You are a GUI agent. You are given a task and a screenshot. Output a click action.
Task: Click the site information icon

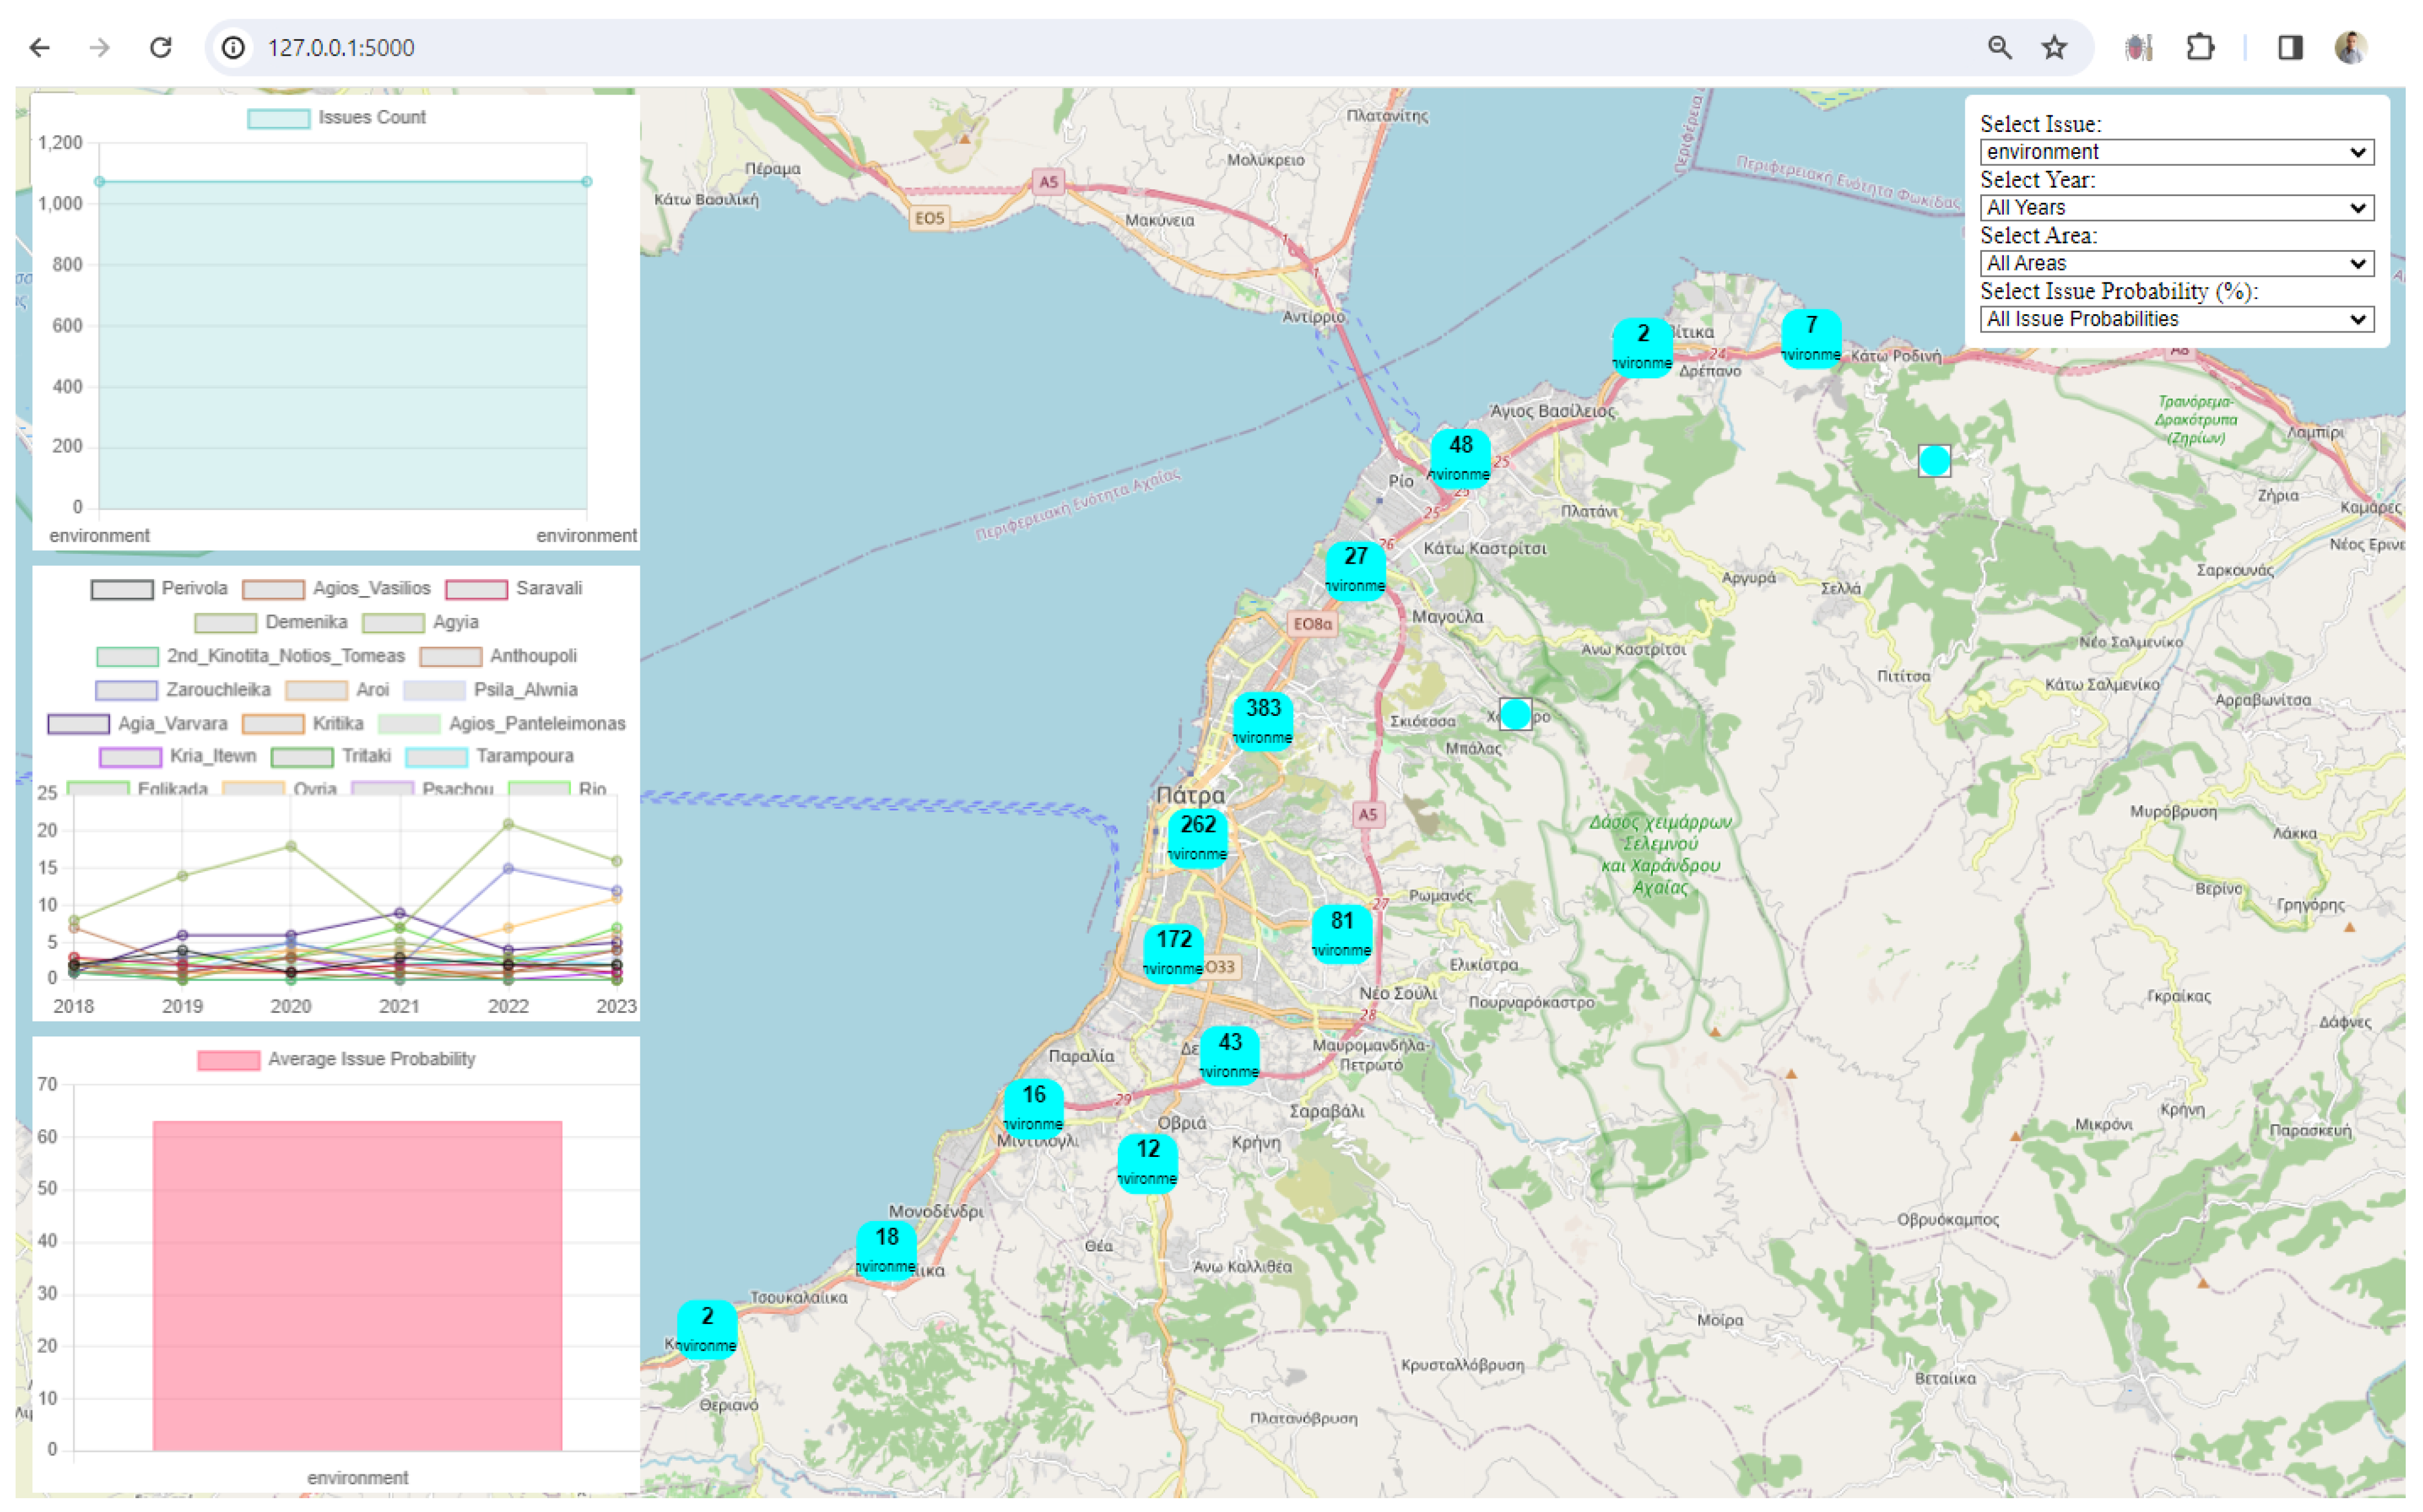point(233,47)
